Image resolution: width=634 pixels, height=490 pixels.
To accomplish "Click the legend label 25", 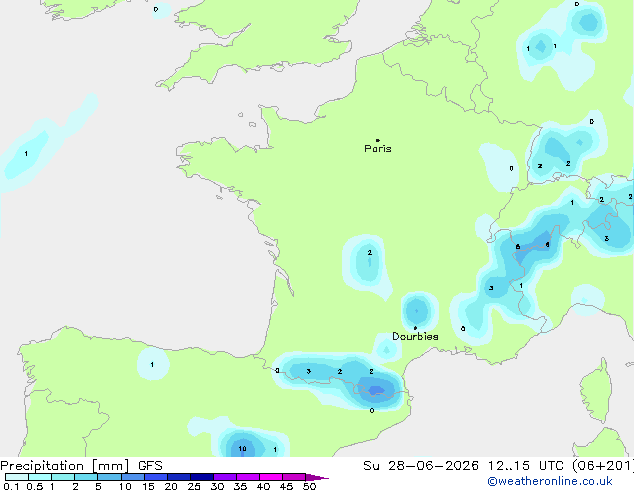I will pos(194,486).
